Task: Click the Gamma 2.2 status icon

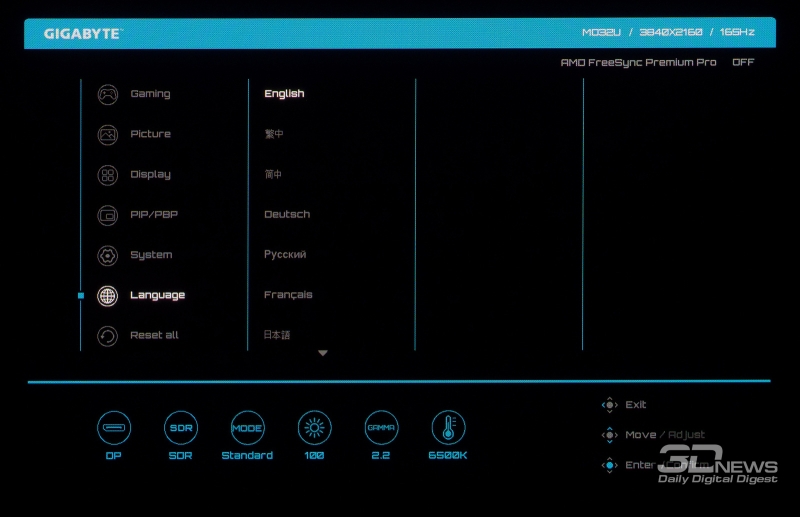Action: (x=381, y=428)
